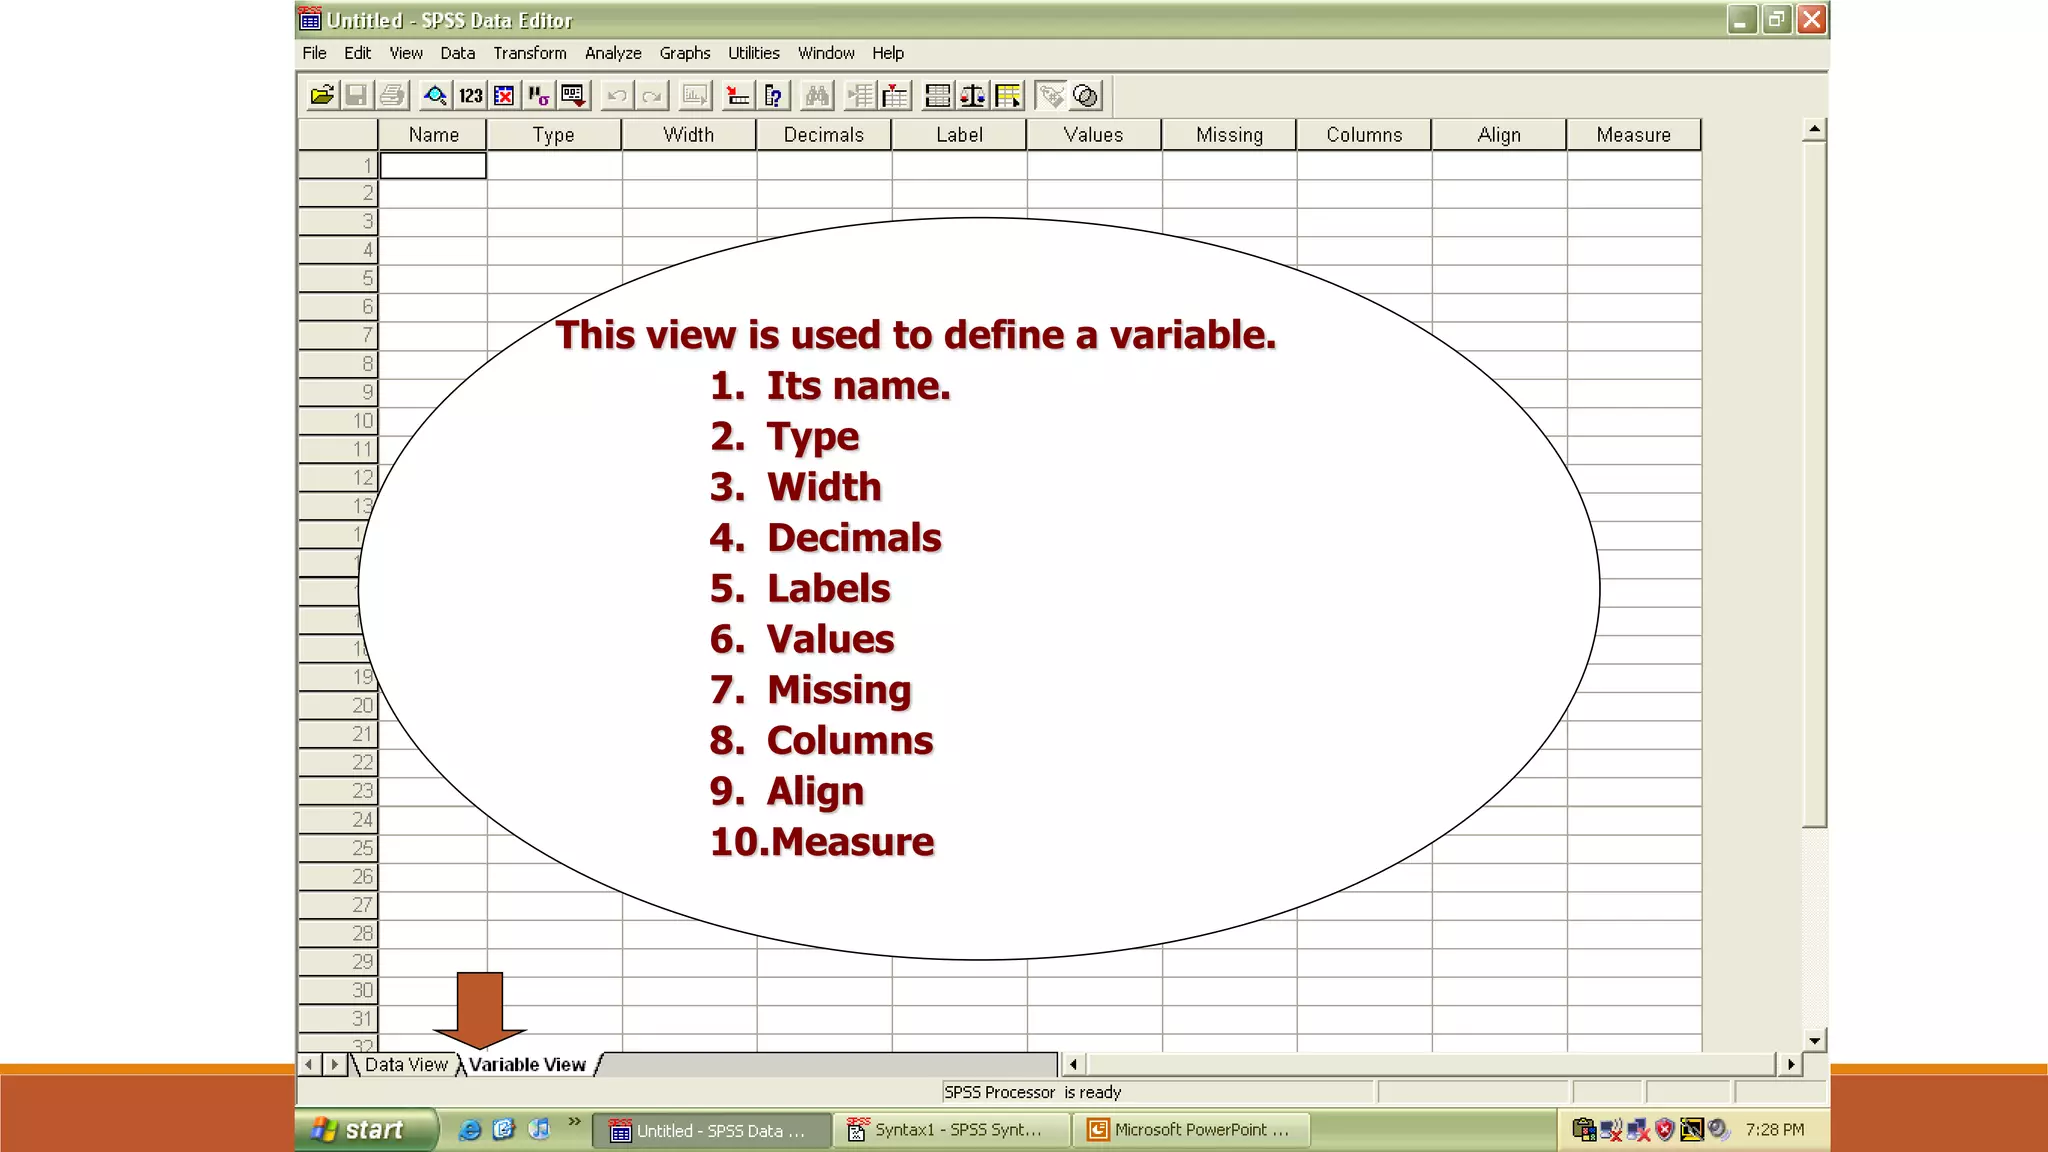The width and height of the screenshot is (2048, 1152).
Task: Open the Window menu
Action: [x=826, y=53]
